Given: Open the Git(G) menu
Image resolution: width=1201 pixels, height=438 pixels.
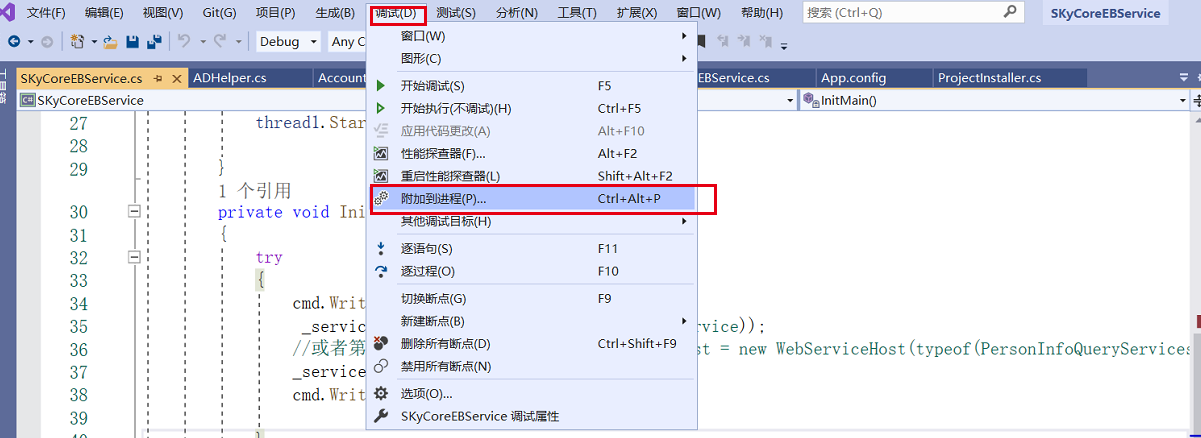Looking at the screenshot, I should pos(217,13).
